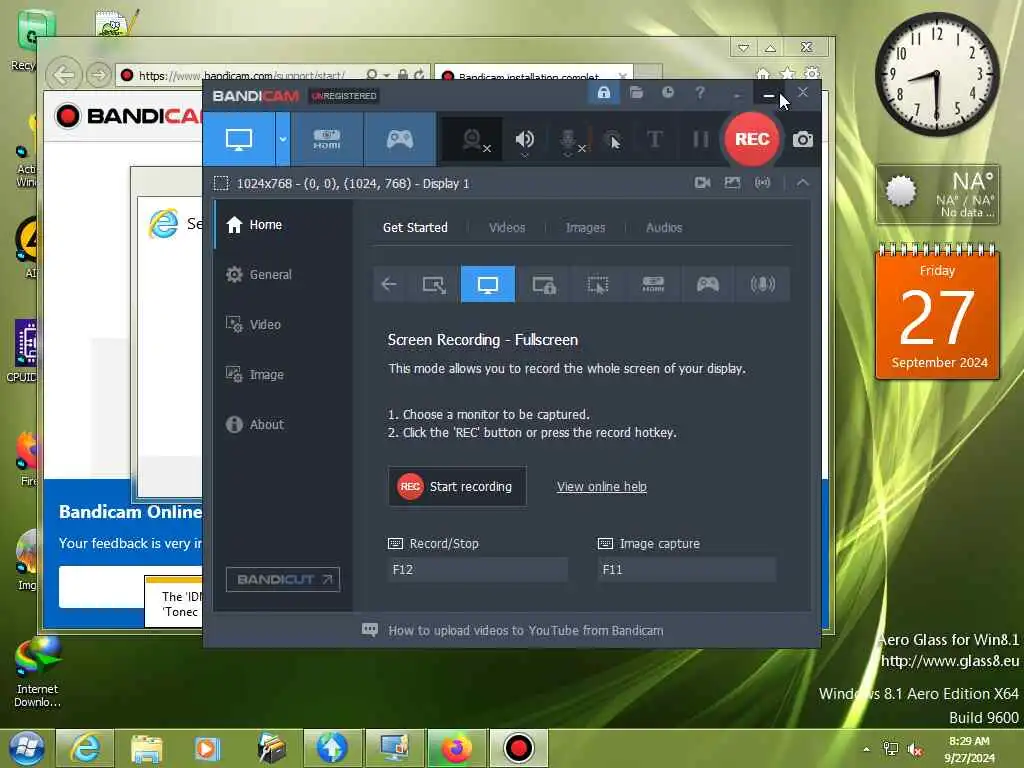The width and height of the screenshot is (1024, 768).
Task: Show hidden tray icons arrow
Action: (x=866, y=749)
